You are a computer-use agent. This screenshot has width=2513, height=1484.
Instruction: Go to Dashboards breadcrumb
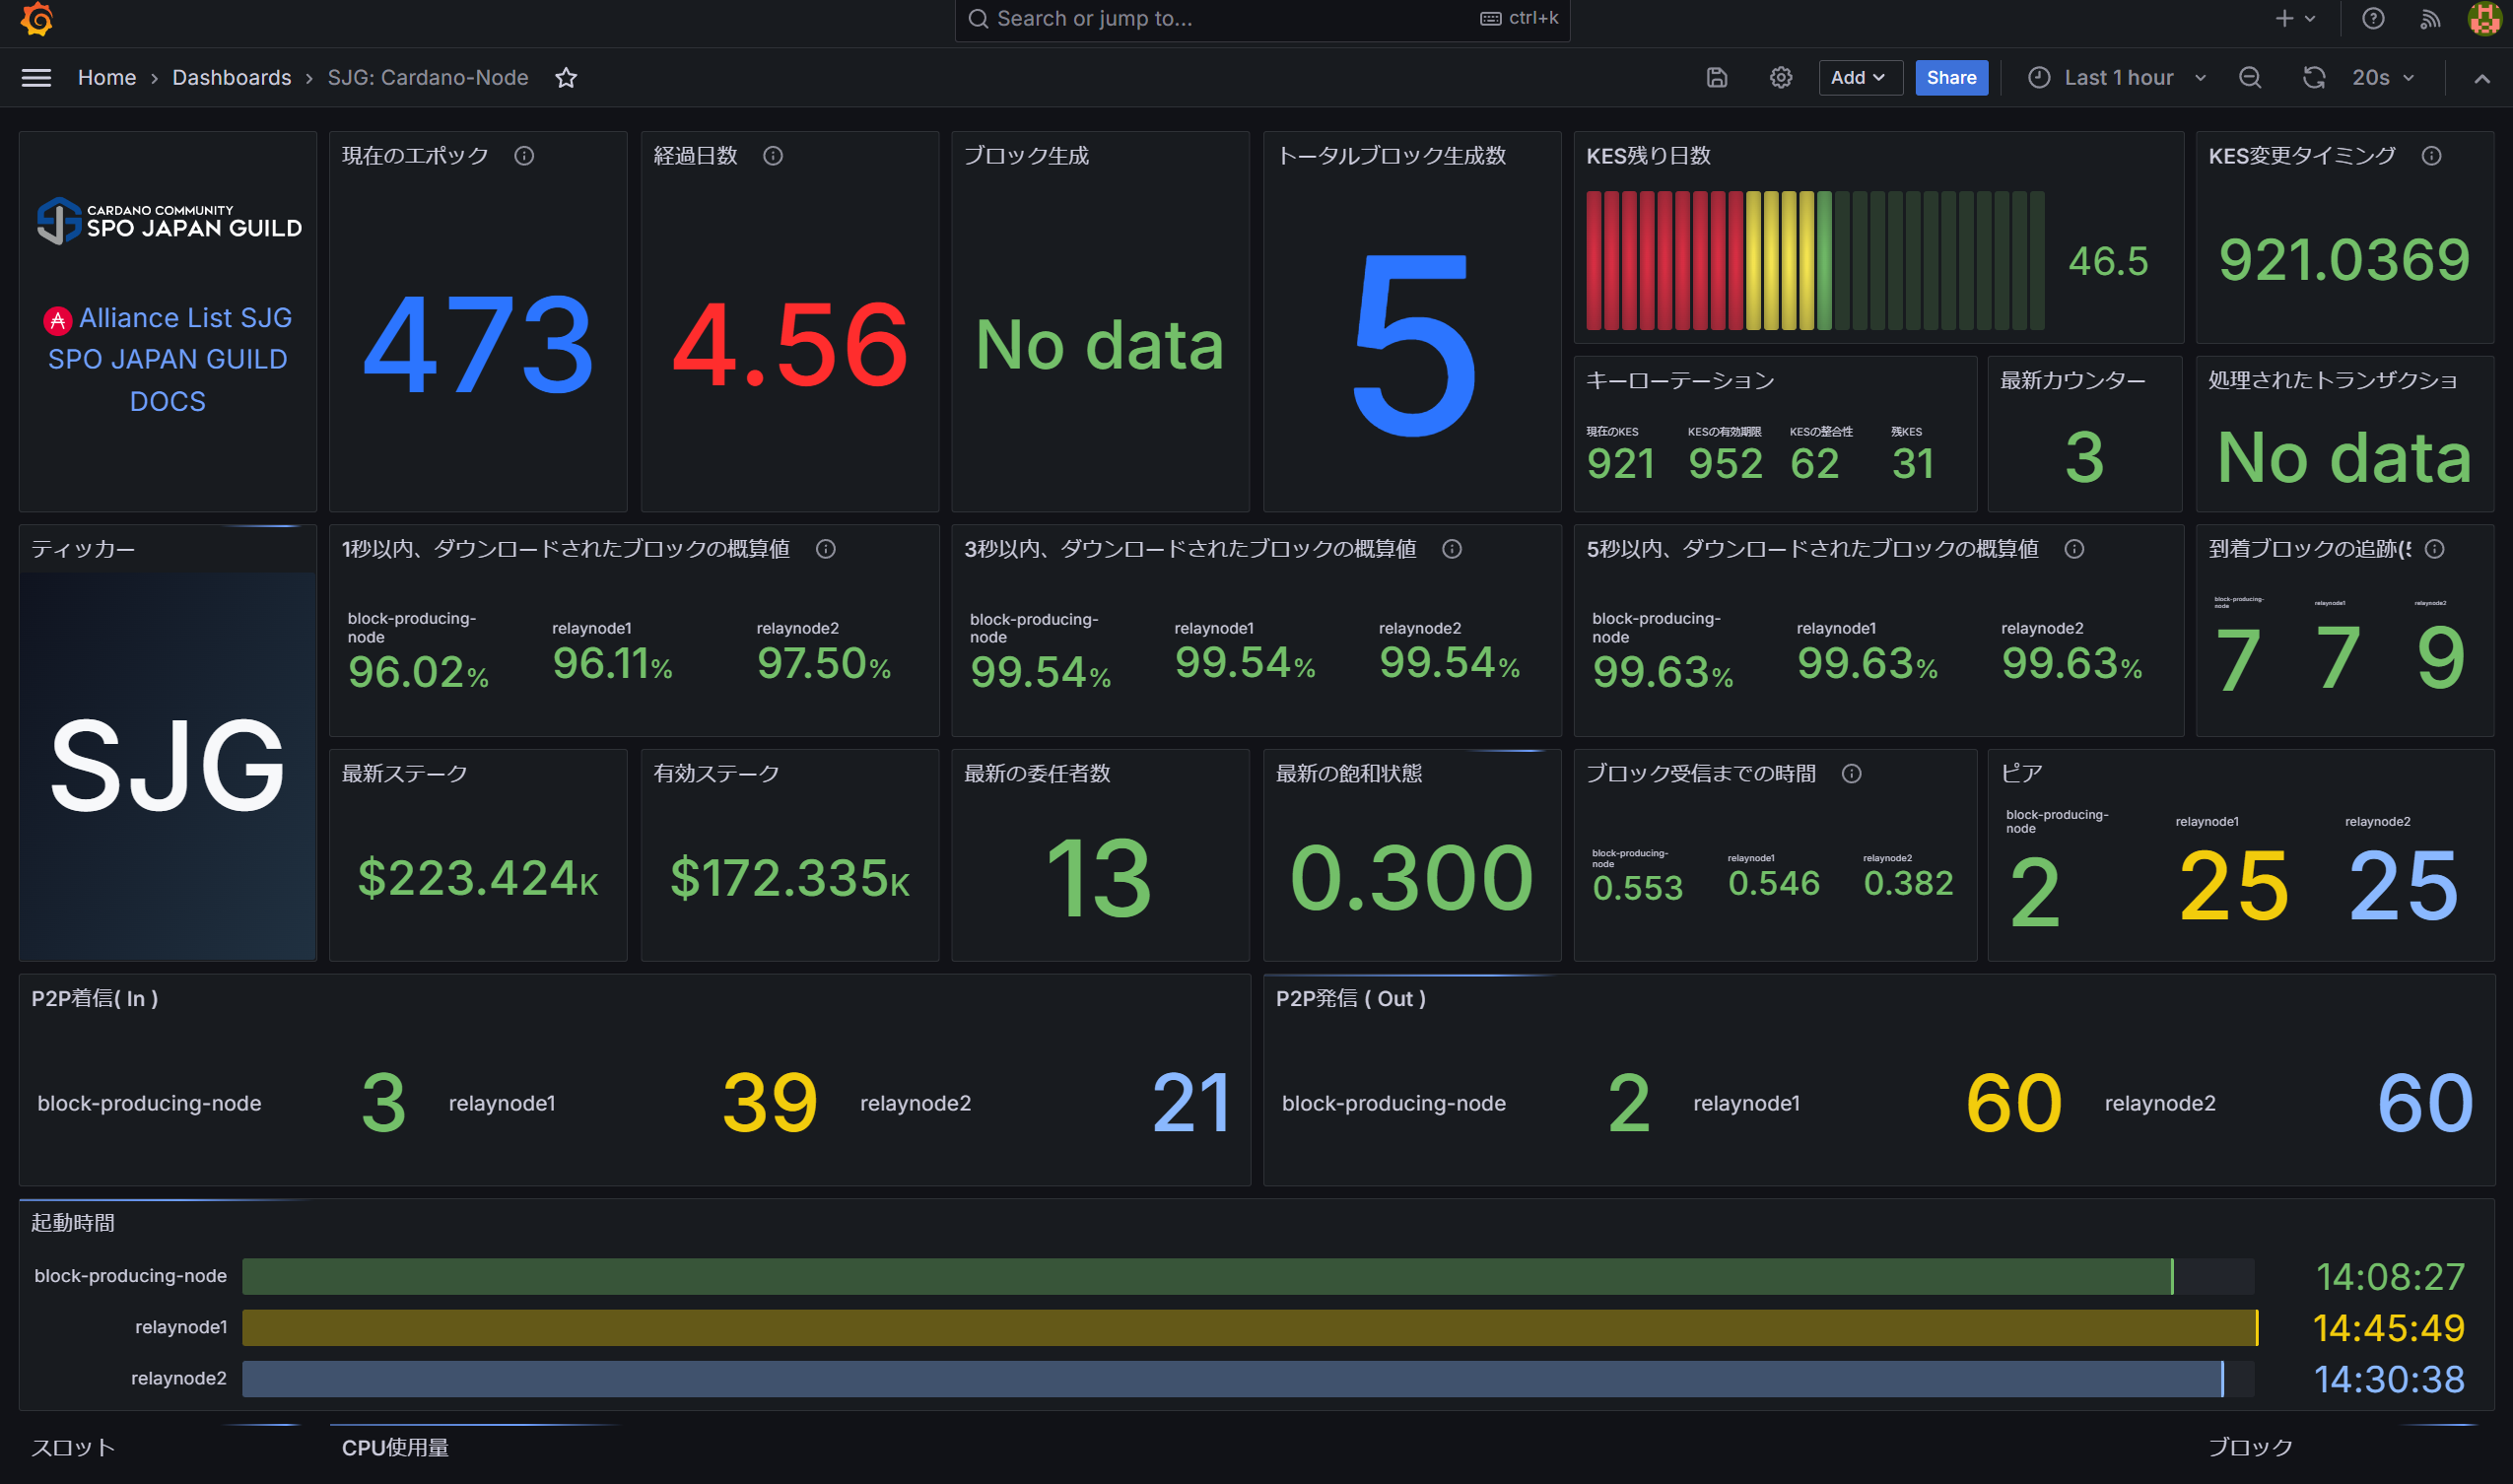[232, 78]
